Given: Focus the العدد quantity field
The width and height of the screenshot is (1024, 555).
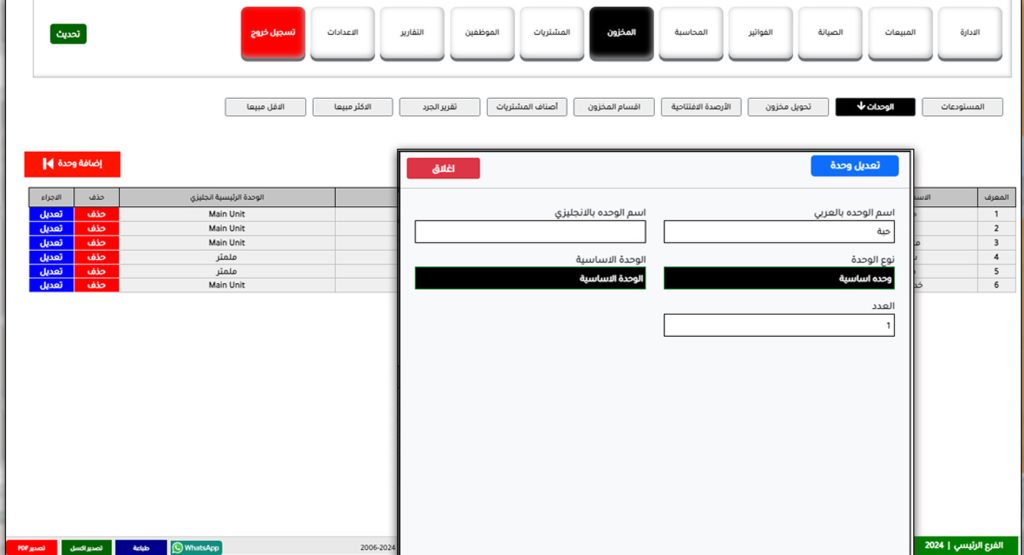Looking at the screenshot, I should [779, 326].
